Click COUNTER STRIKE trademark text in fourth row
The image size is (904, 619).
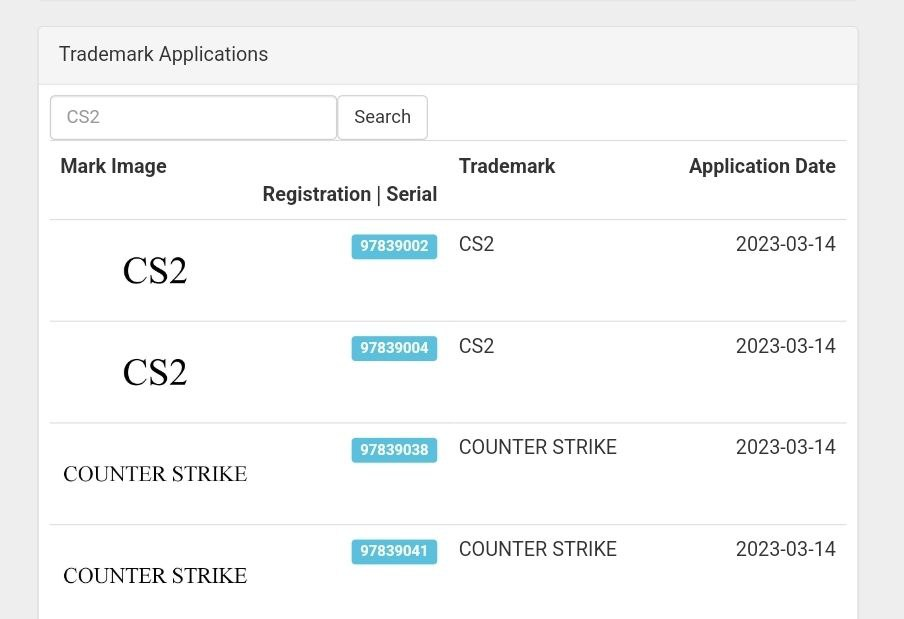538,549
